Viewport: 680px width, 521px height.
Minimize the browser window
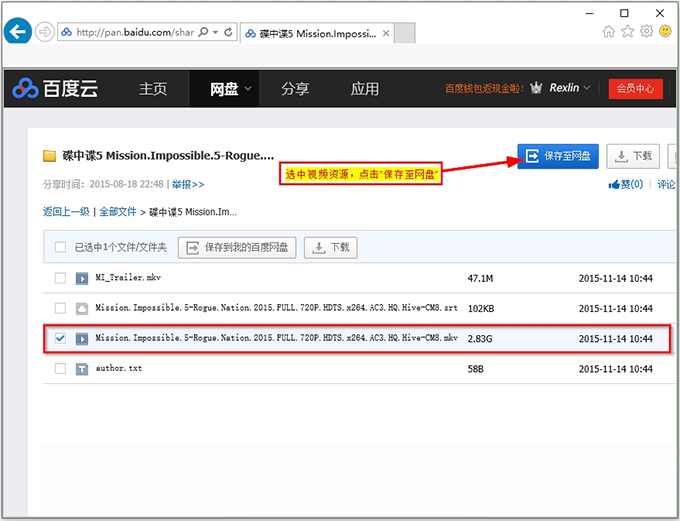(589, 13)
